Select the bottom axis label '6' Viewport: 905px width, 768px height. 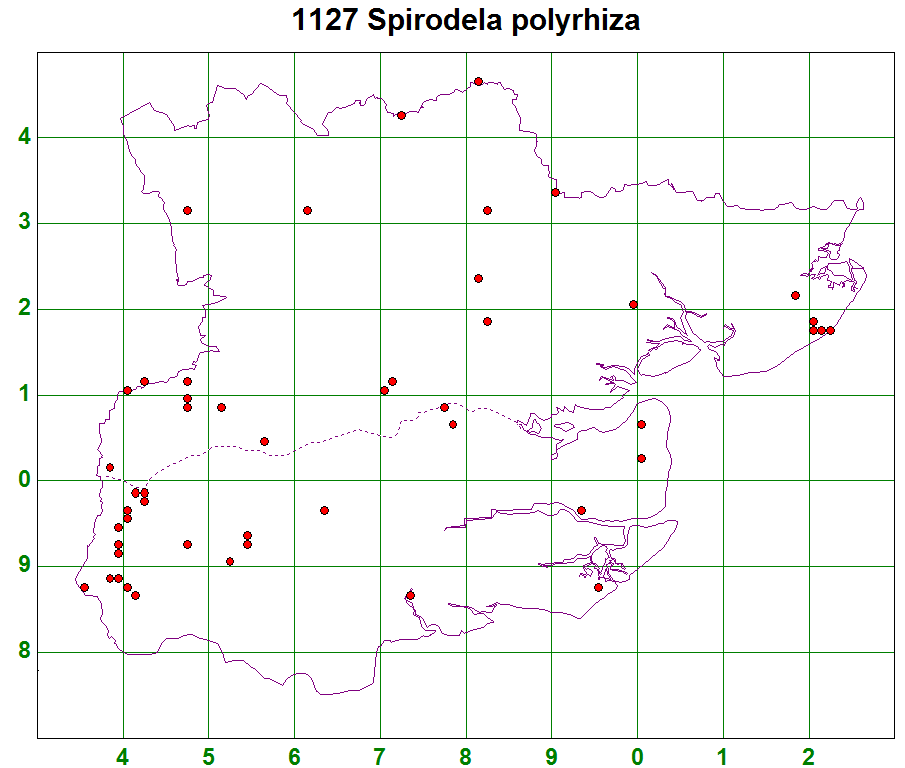294,756
